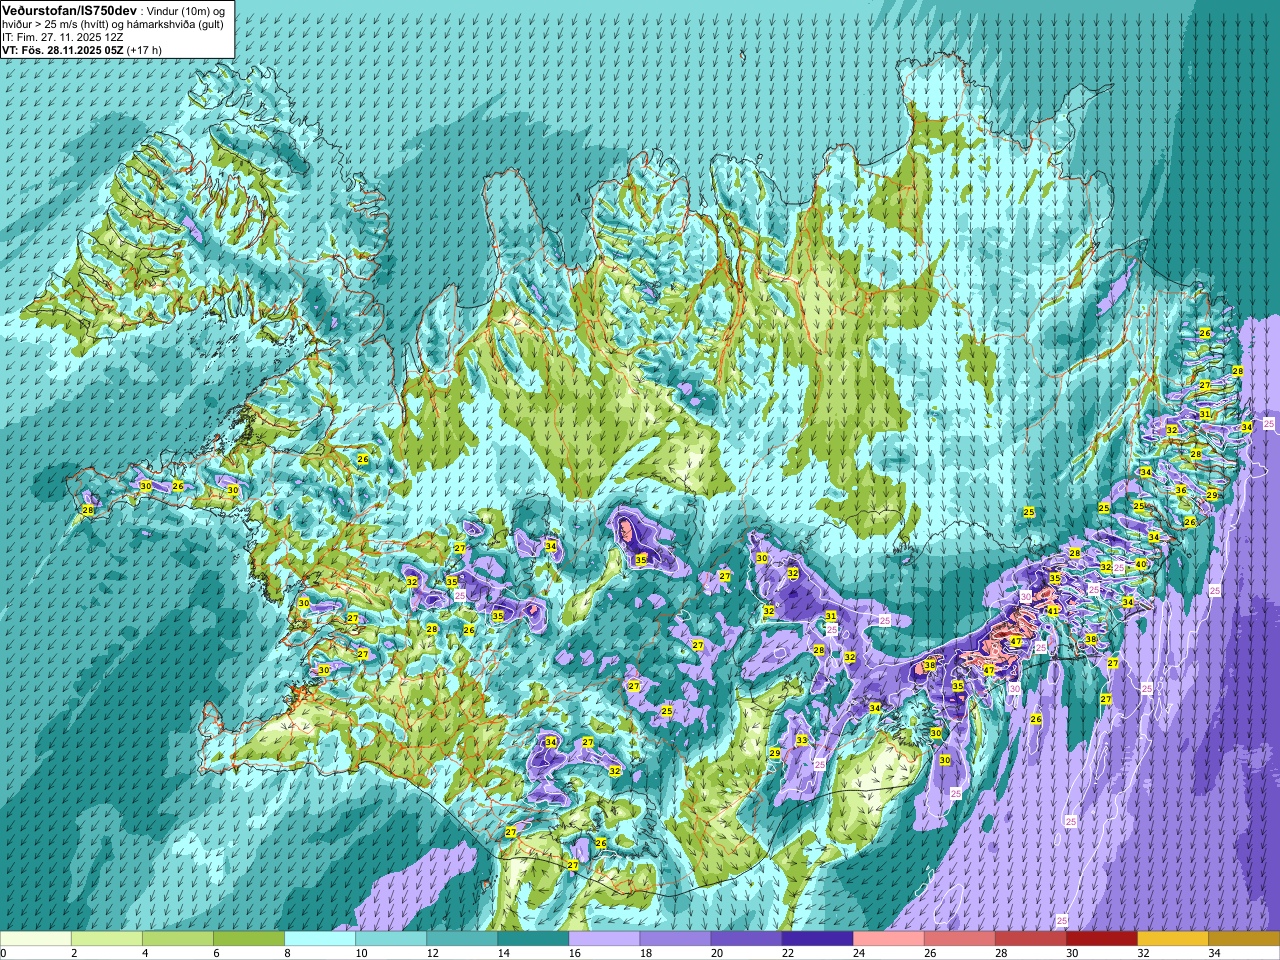Click the "(+17 h)" forecast offset text
The width and height of the screenshot is (1280, 960).
145,50
